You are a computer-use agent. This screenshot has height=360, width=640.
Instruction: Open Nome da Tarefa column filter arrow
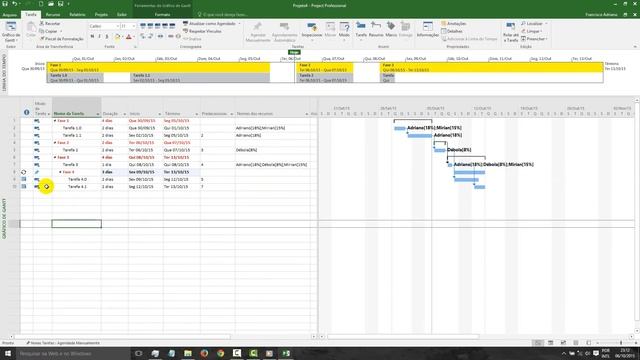coord(98,114)
